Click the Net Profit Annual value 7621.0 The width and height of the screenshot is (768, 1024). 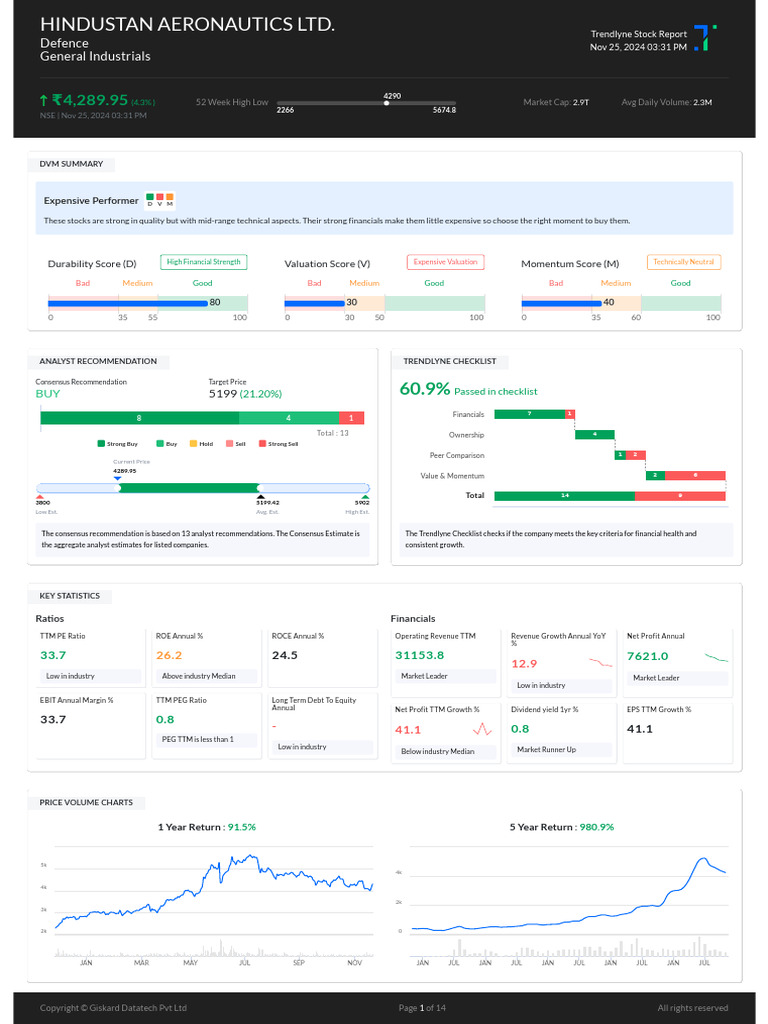(x=647, y=656)
